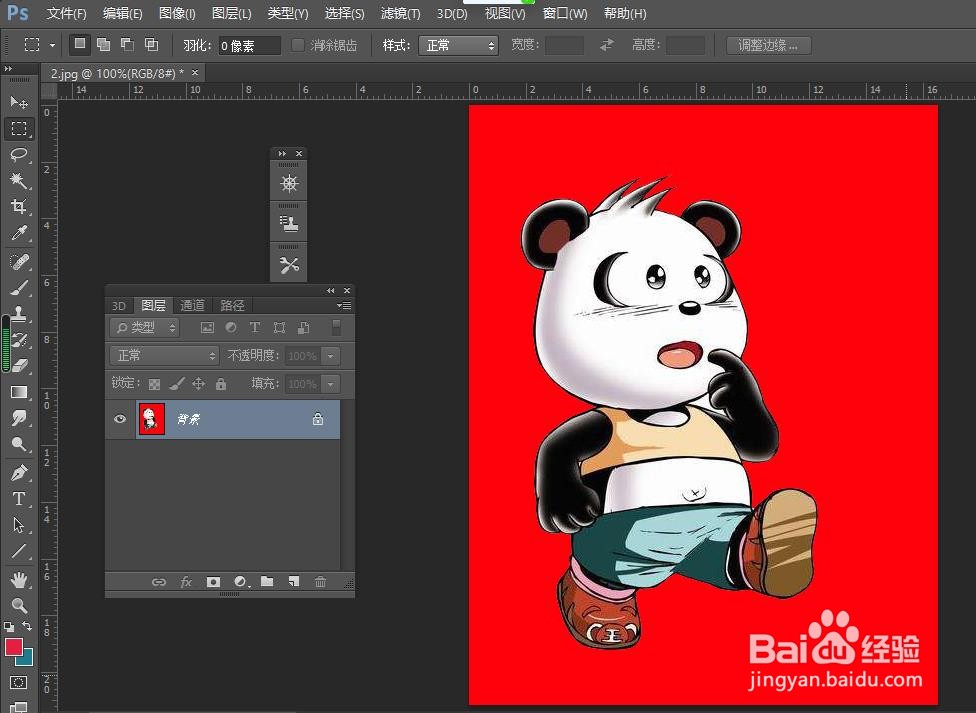Select the Rectangular Marquee tool in toolbox

pos(19,128)
